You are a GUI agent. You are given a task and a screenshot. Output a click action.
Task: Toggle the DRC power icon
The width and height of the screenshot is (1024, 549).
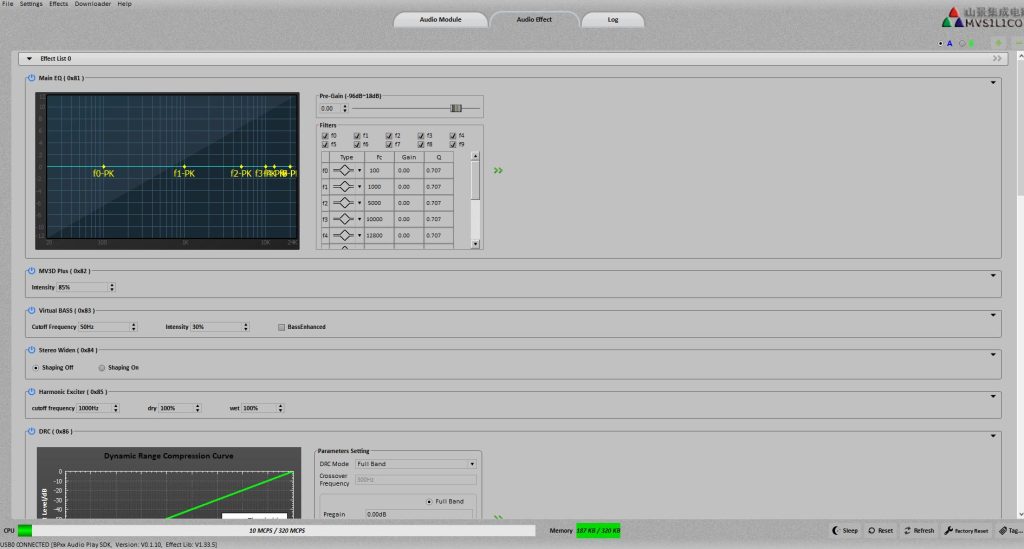(x=31, y=431)
